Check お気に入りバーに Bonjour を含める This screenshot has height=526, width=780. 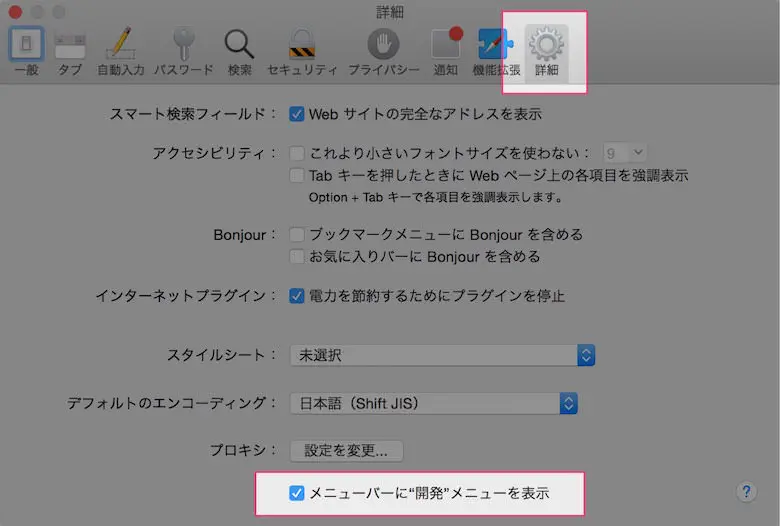tap(296, 257)
